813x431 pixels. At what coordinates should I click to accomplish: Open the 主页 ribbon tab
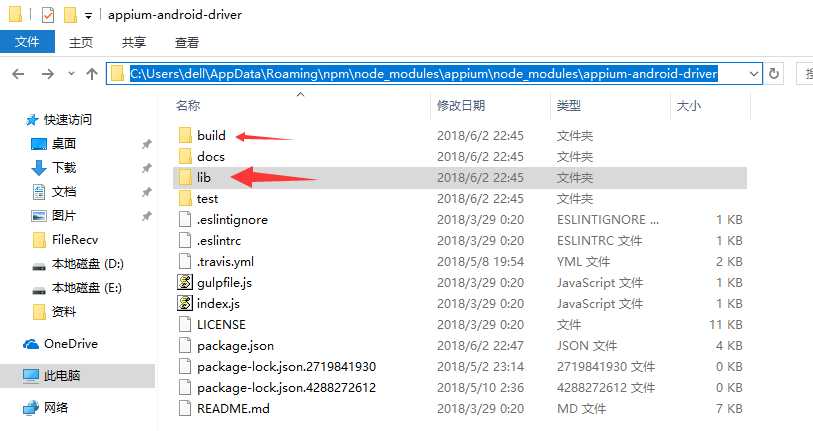(x=81, y=43)
